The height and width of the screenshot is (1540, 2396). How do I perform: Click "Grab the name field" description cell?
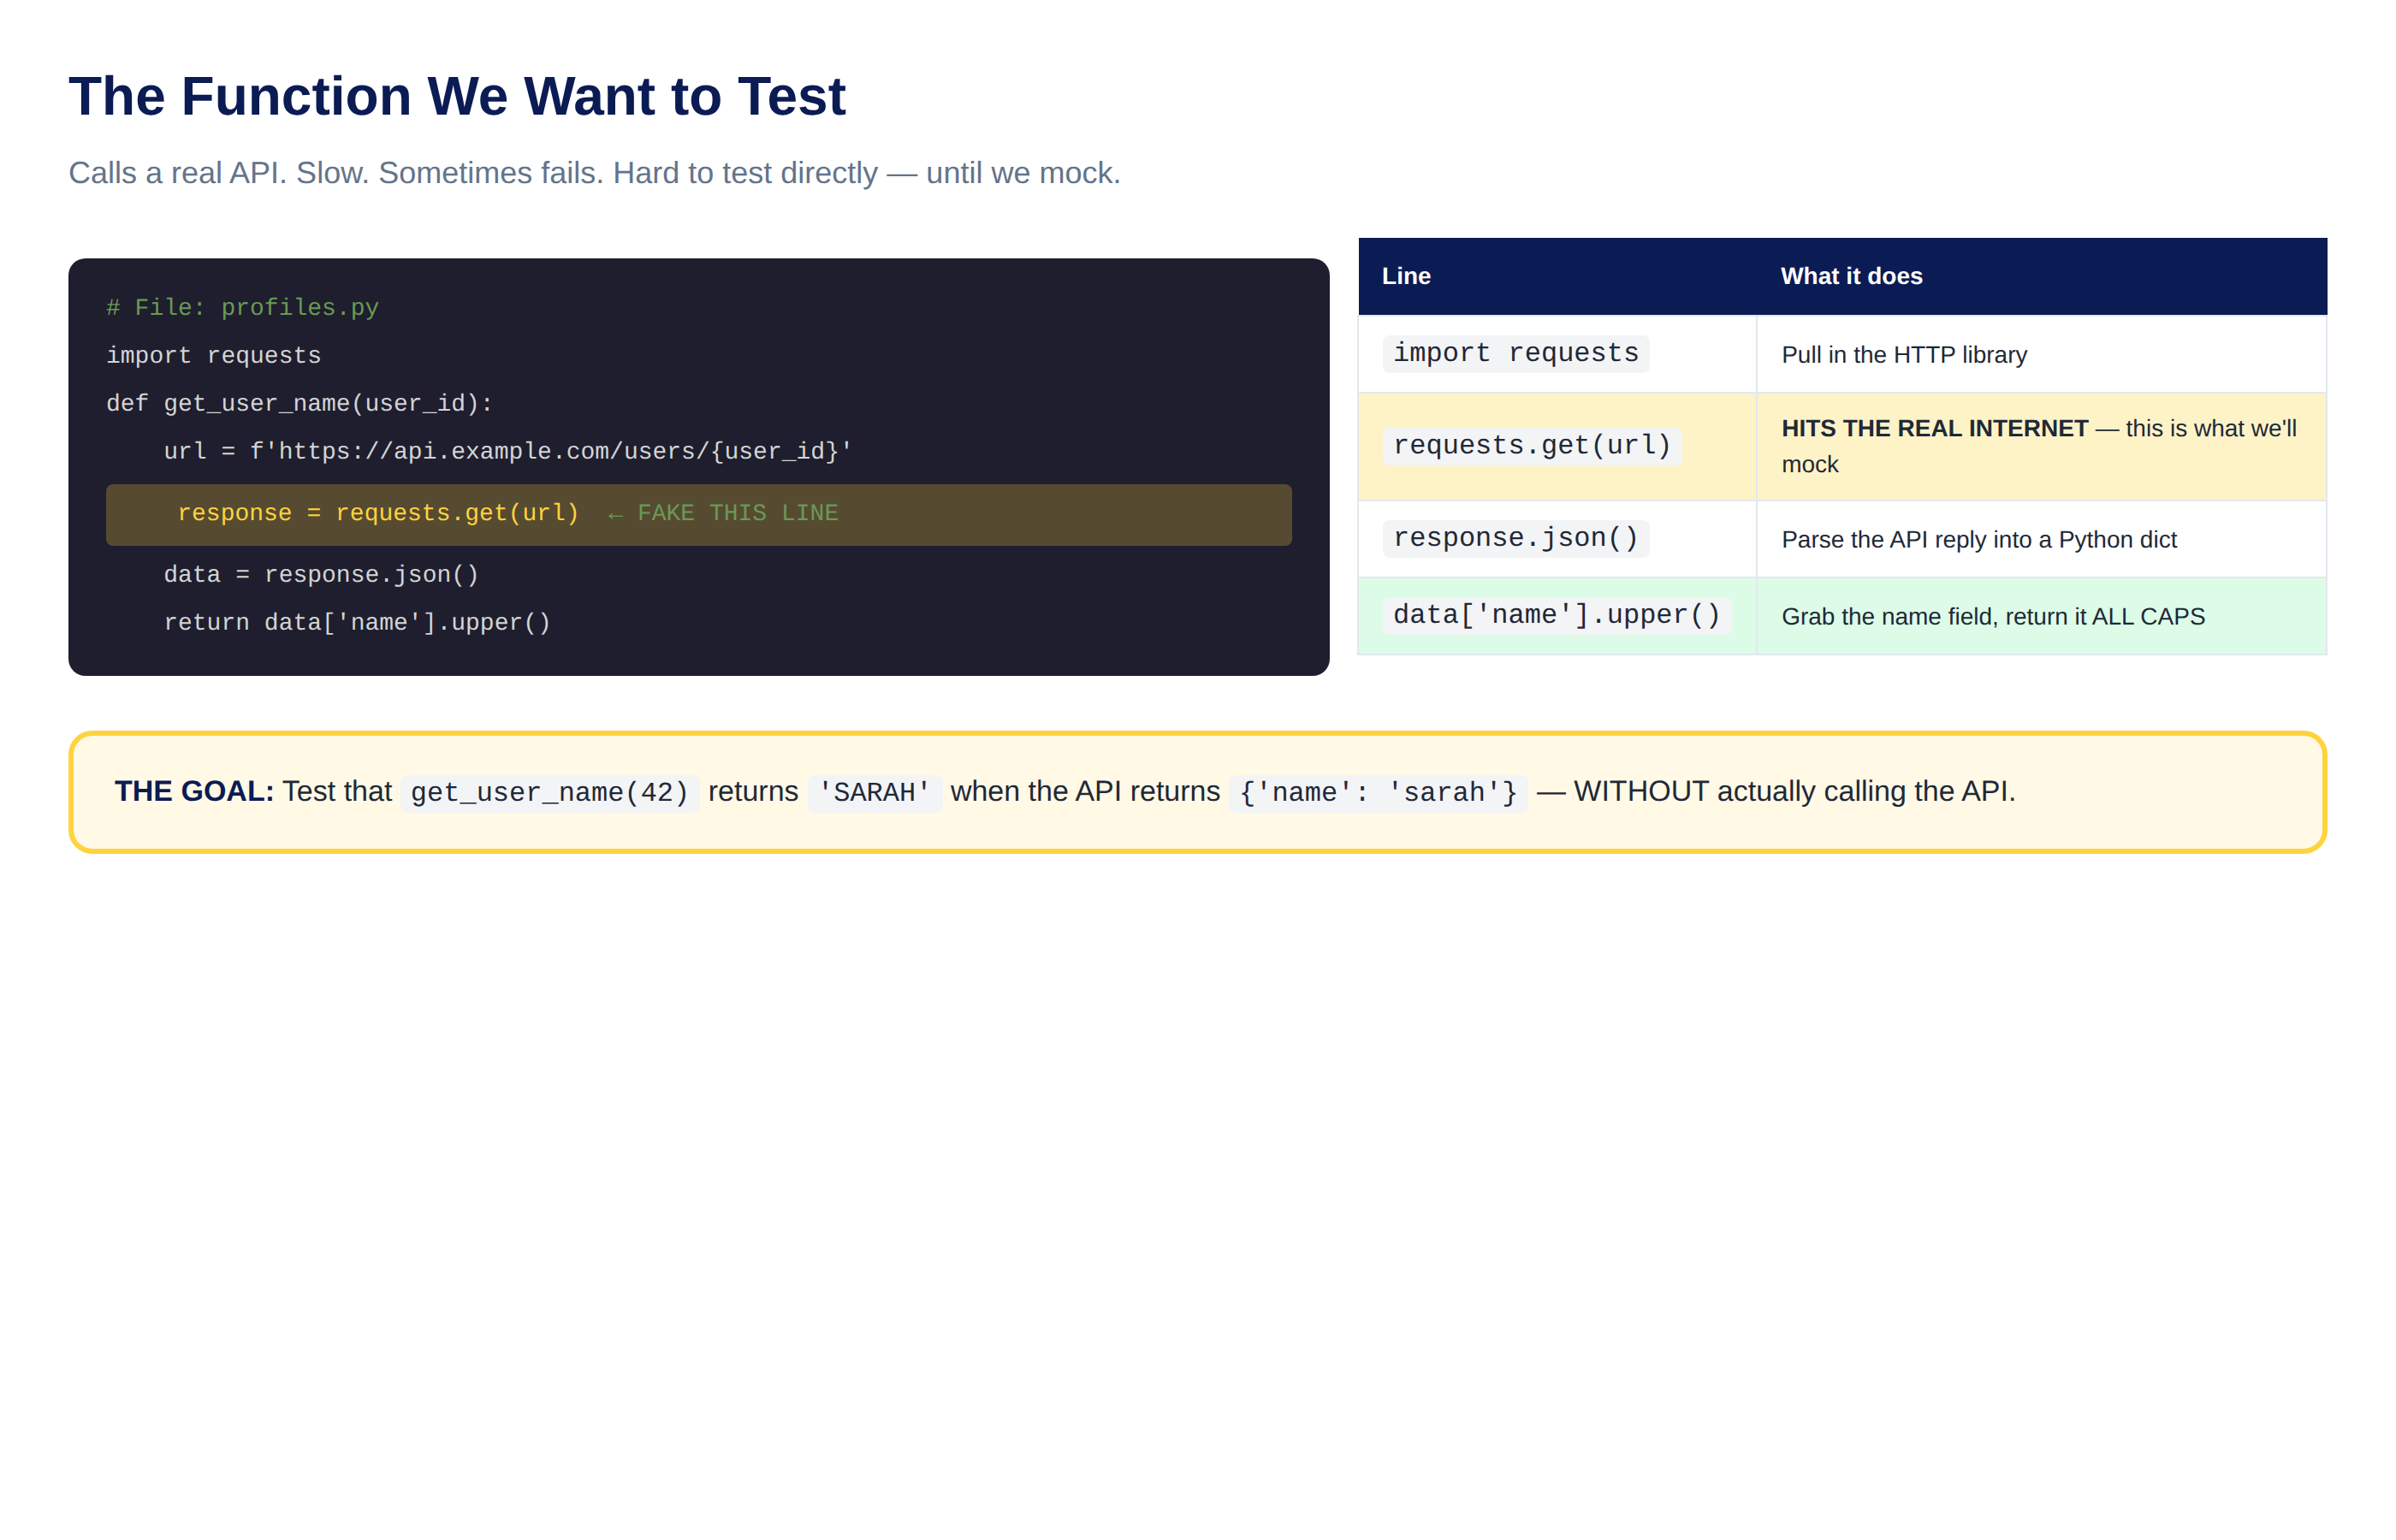pyautogui.click(x=2041, y=616)
